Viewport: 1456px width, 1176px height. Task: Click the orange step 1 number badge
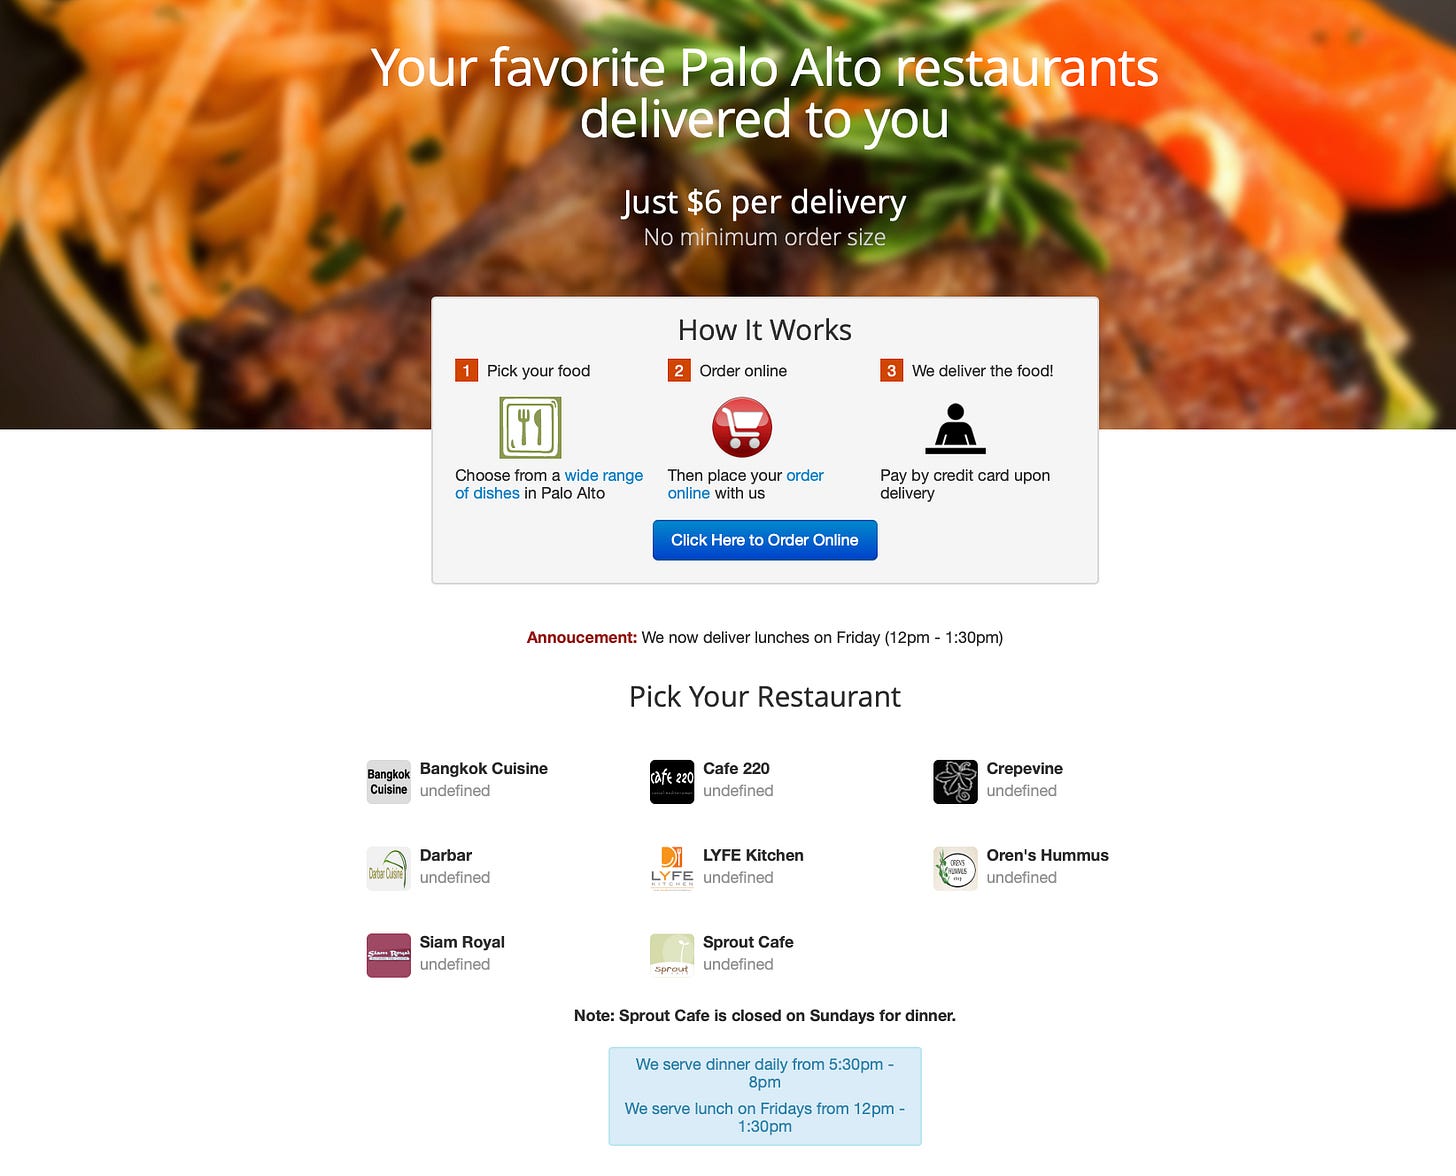pyautogui.click(x=466, y=371)
